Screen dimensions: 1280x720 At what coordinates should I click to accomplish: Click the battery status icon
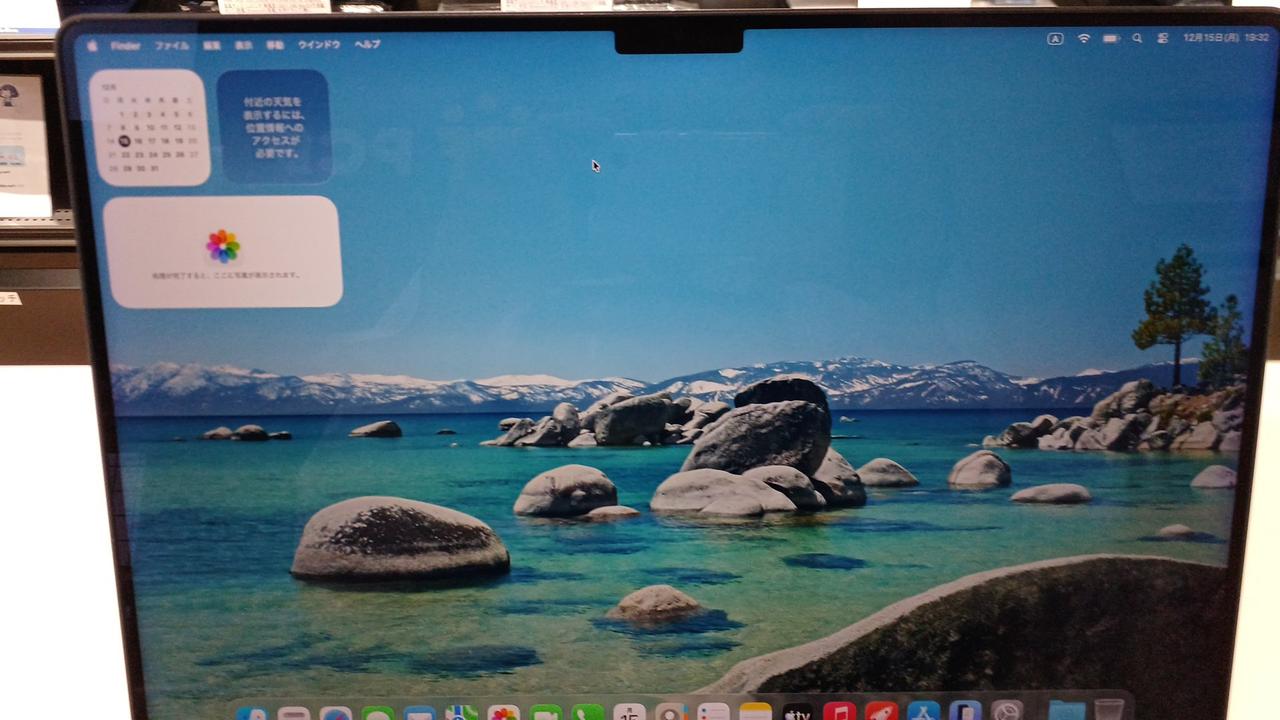click(x=1110, y=38)
